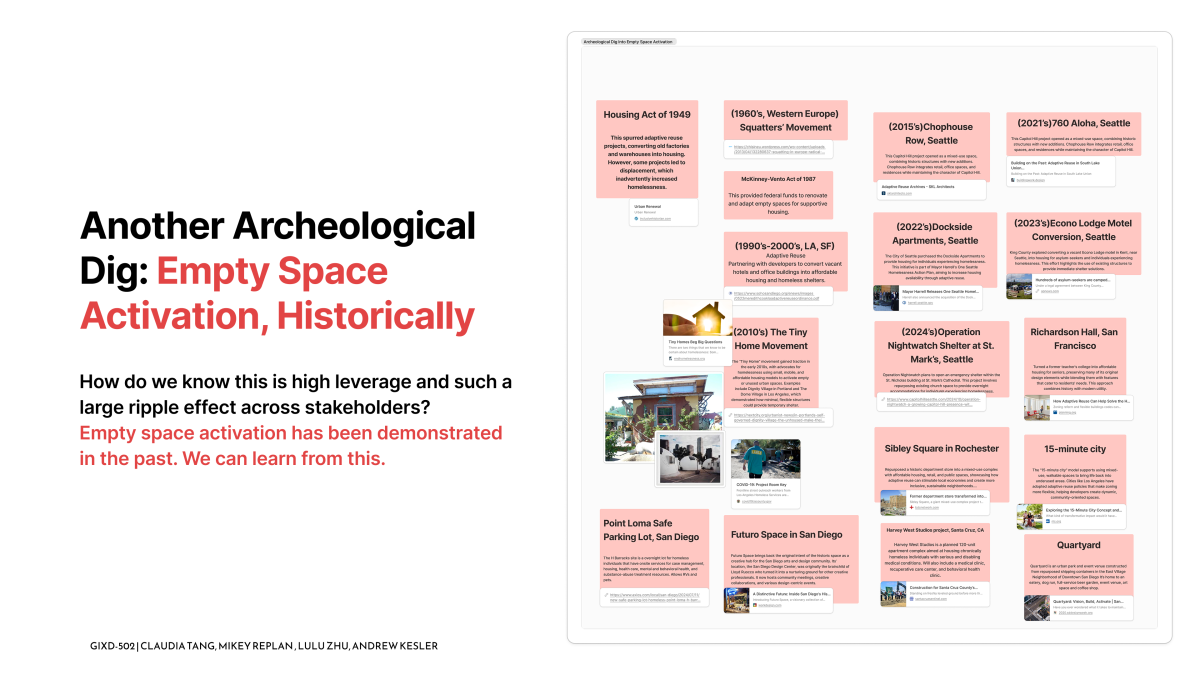Click red sentence Empty space activation has been demonstrated
The width and height of the screenshot is (1200, 675).
click(291, 446)
